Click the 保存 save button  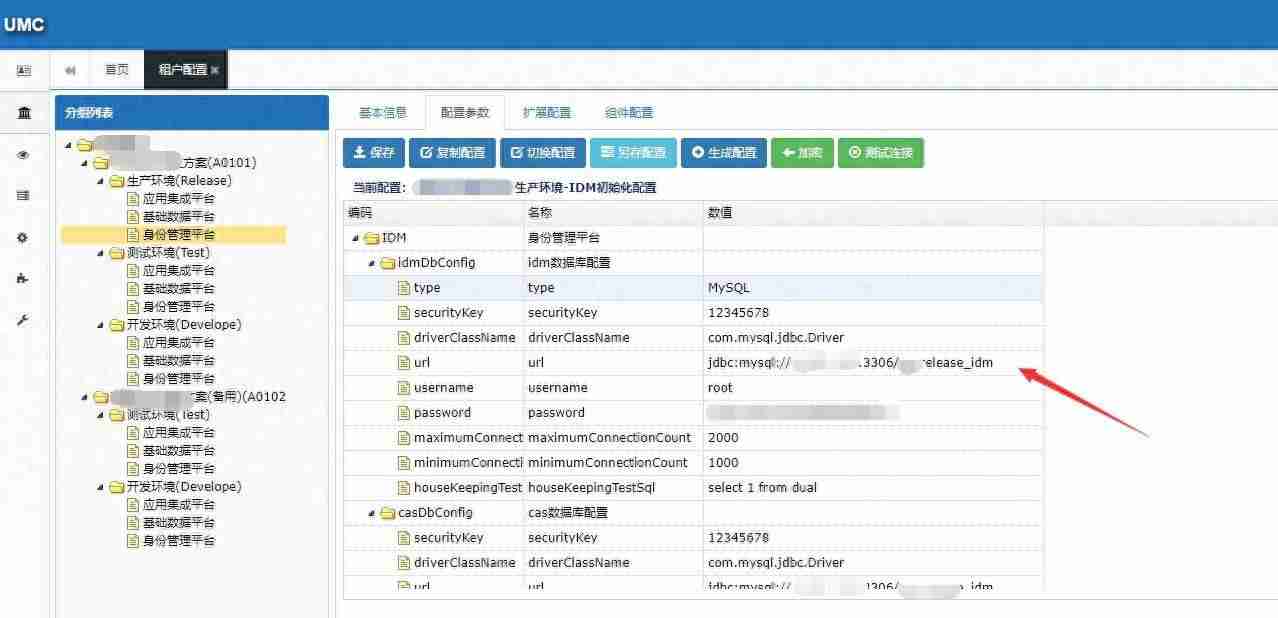coord(374,153)
